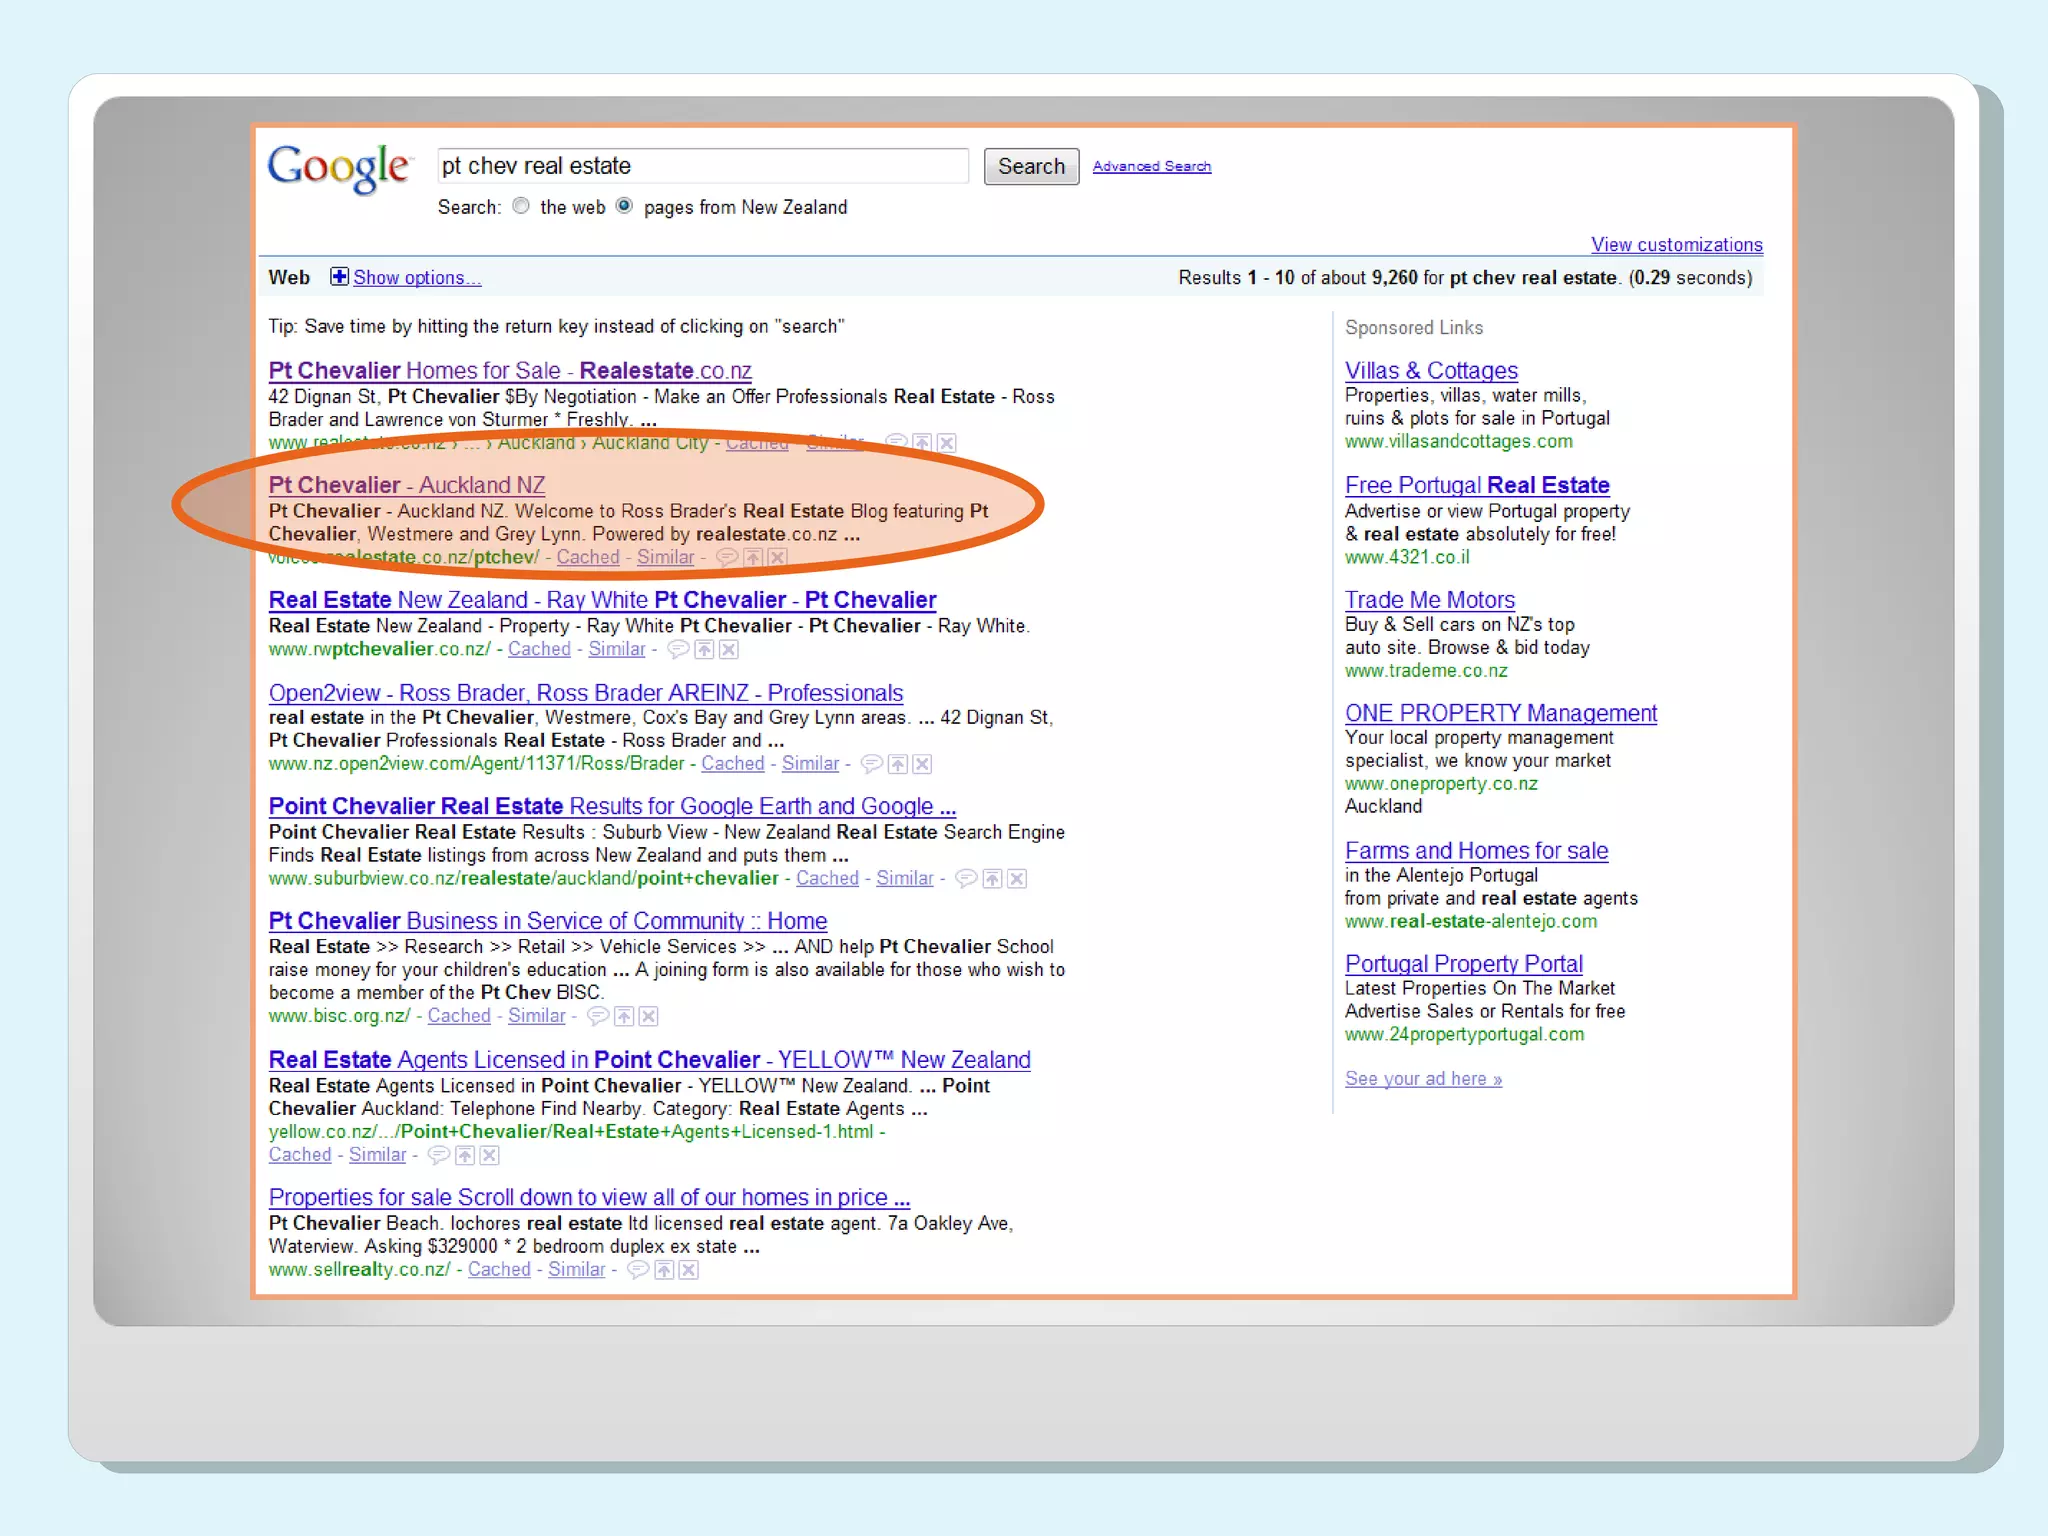Open Cached link for Open2view result

[732, 764]
